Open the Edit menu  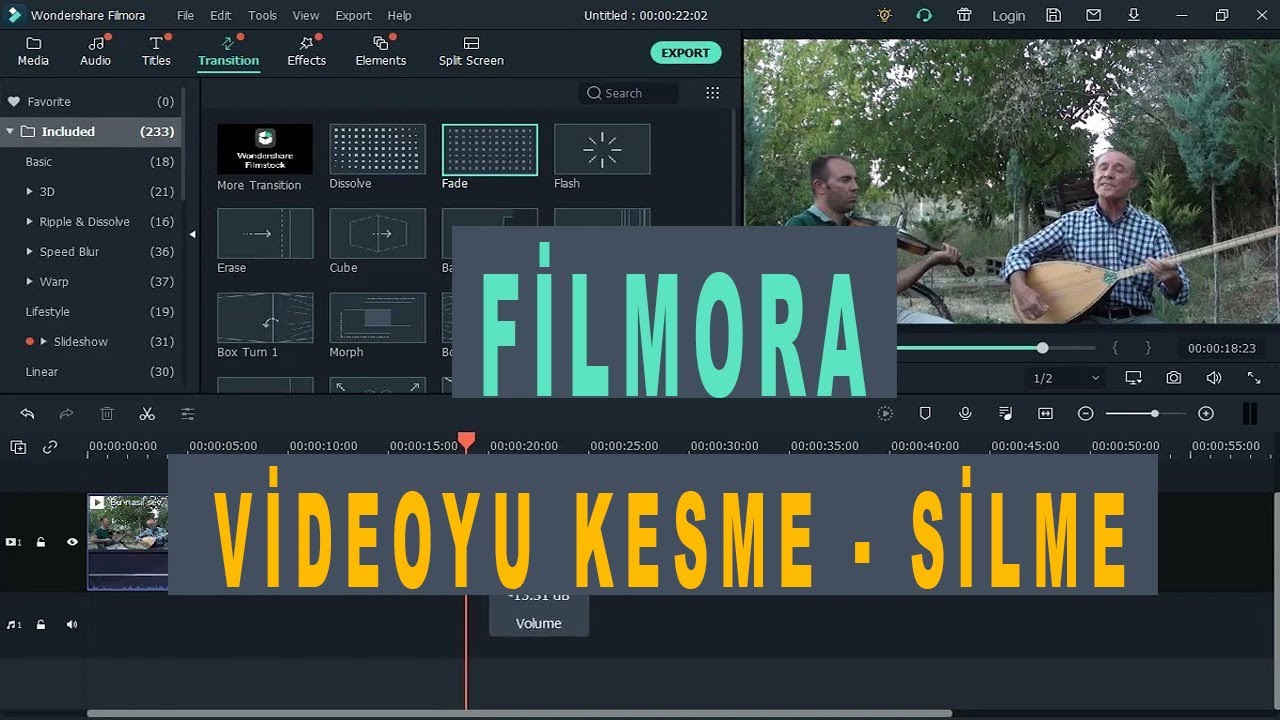point(220,15)
